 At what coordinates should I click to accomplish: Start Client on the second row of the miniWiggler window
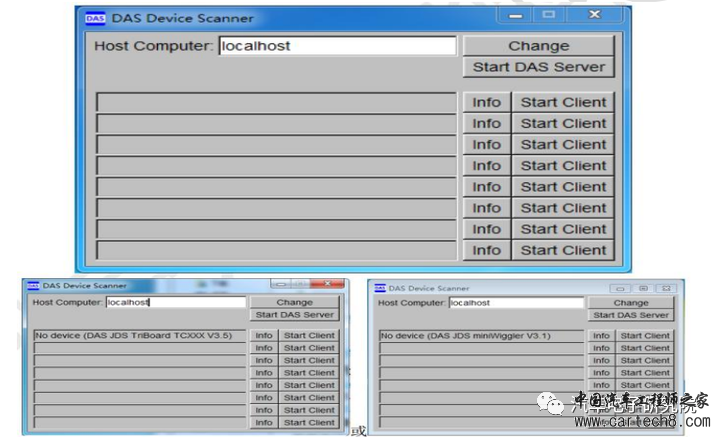[x=645, y=348]
